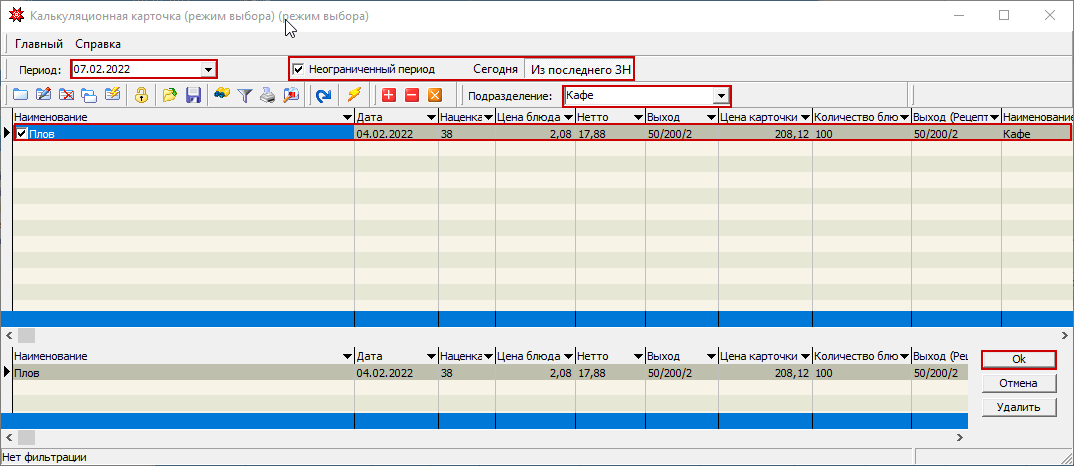Click the red plus icon
1074x466 pixels.
pyautogui.click(x=388, y=96)
